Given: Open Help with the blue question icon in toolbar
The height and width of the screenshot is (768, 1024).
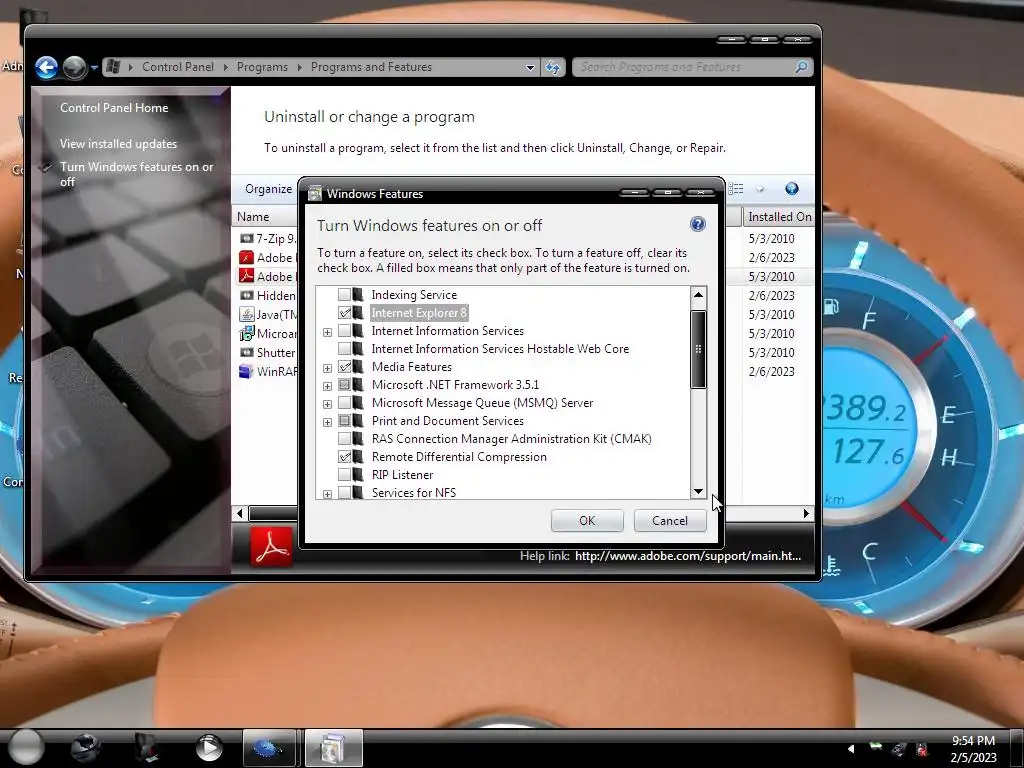Looking at the screenshot, I should click(x=792, y=189).
